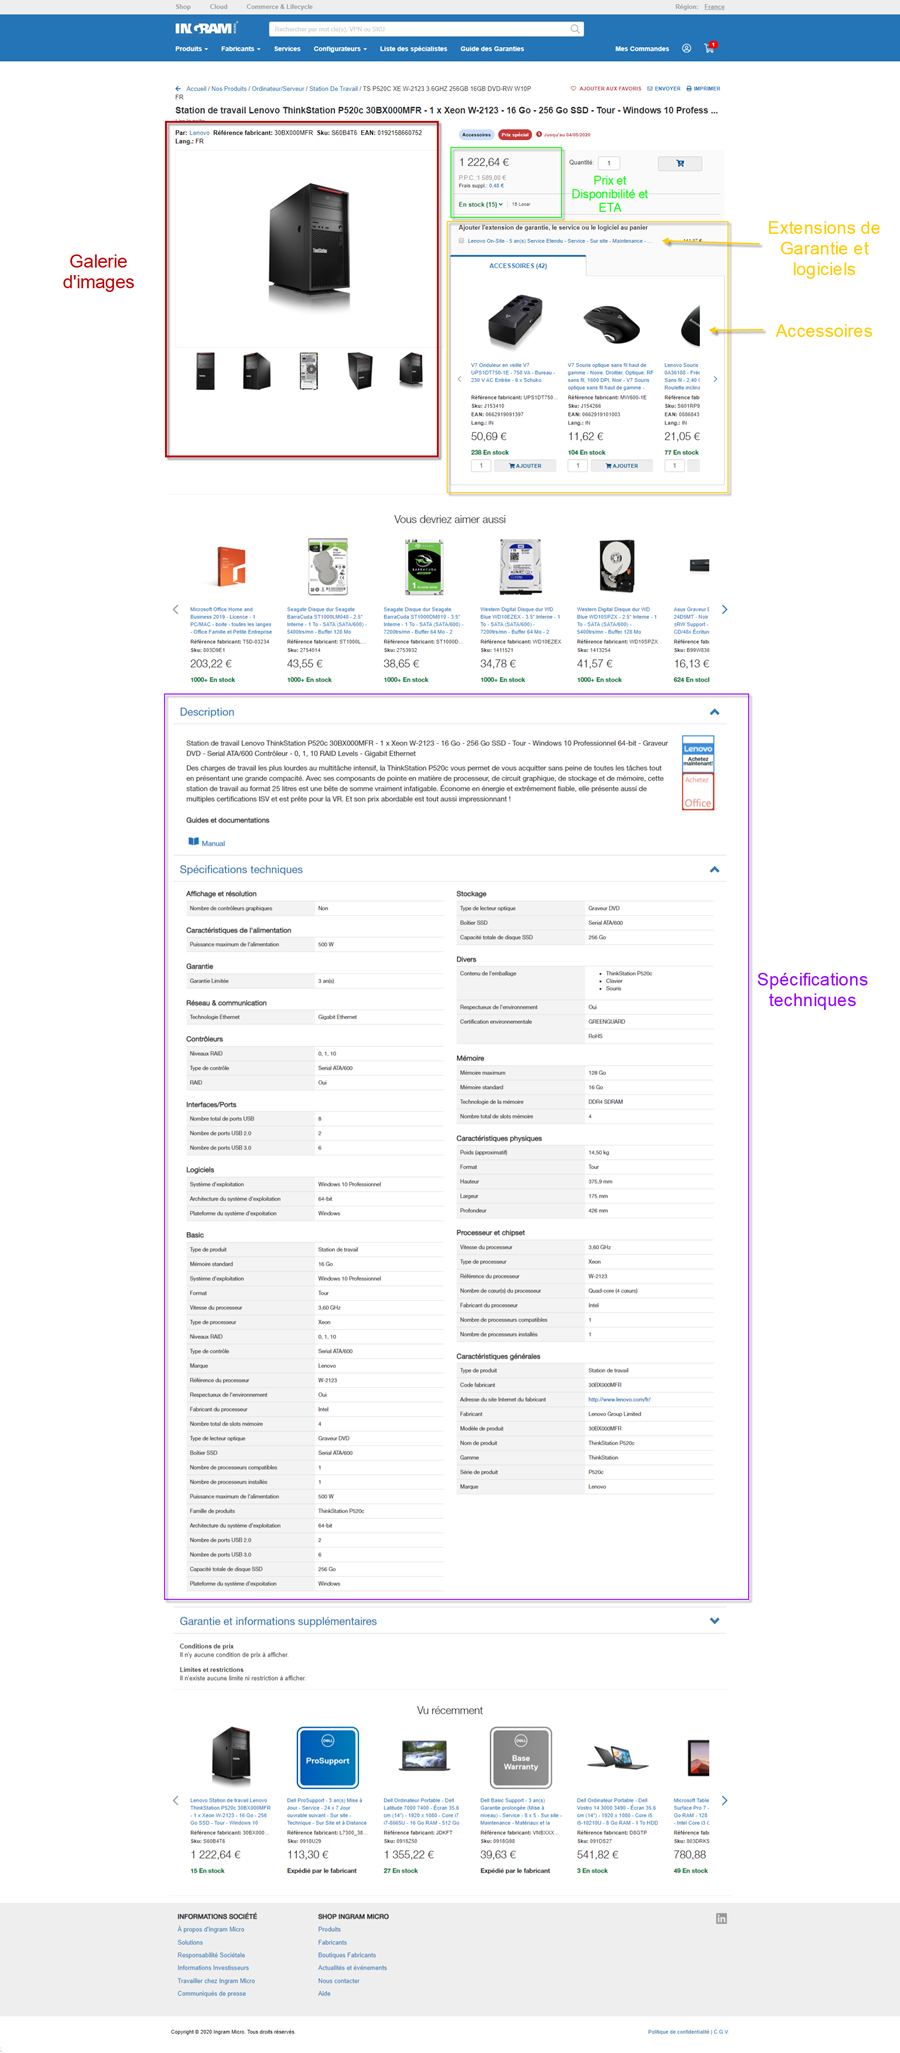Click the Accessoires badge
The height and width of the screenshot is (2053, 900).
[476, 134]
